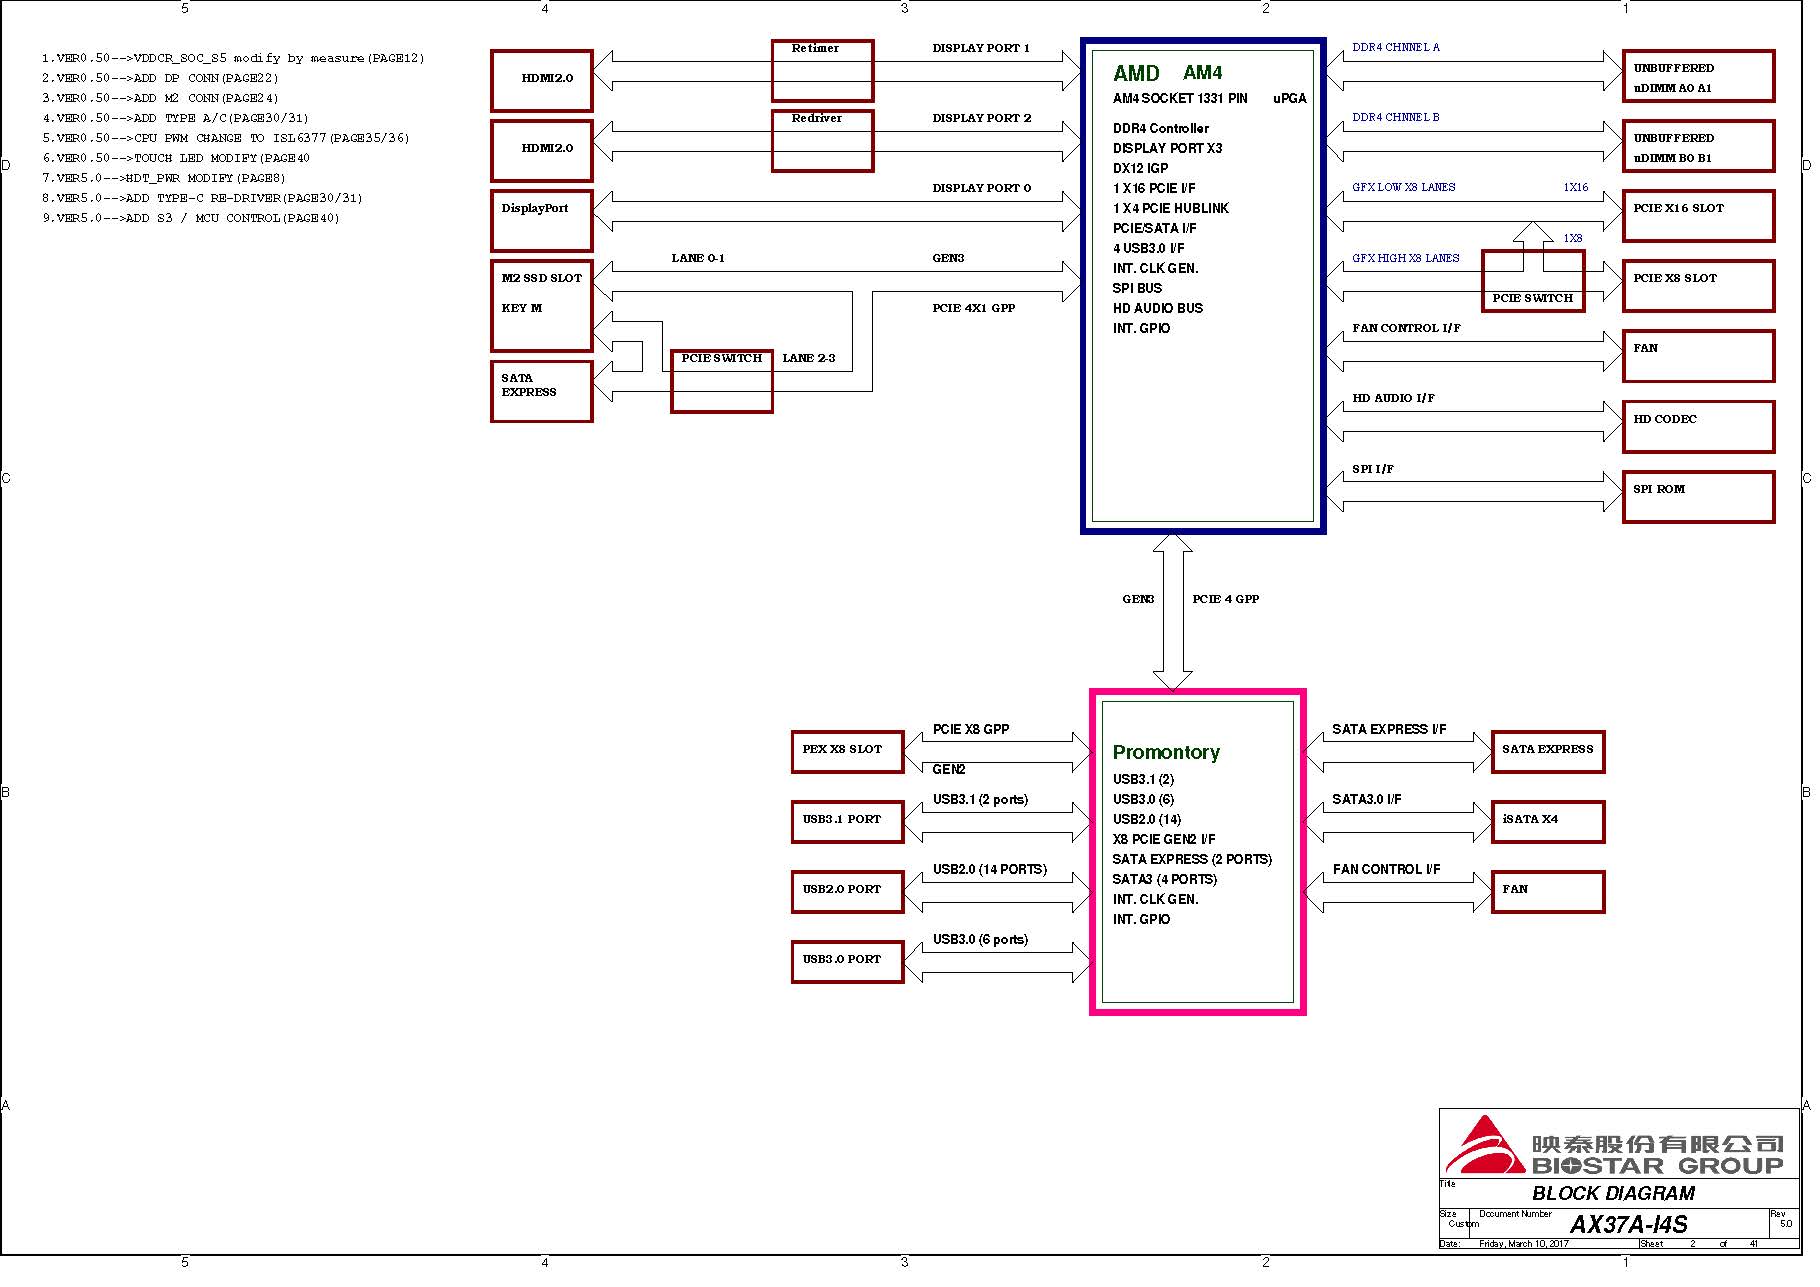Click the PCIE X16 SLOT block
This screenshot has width=1820, height=1287.
[1698, 216]
